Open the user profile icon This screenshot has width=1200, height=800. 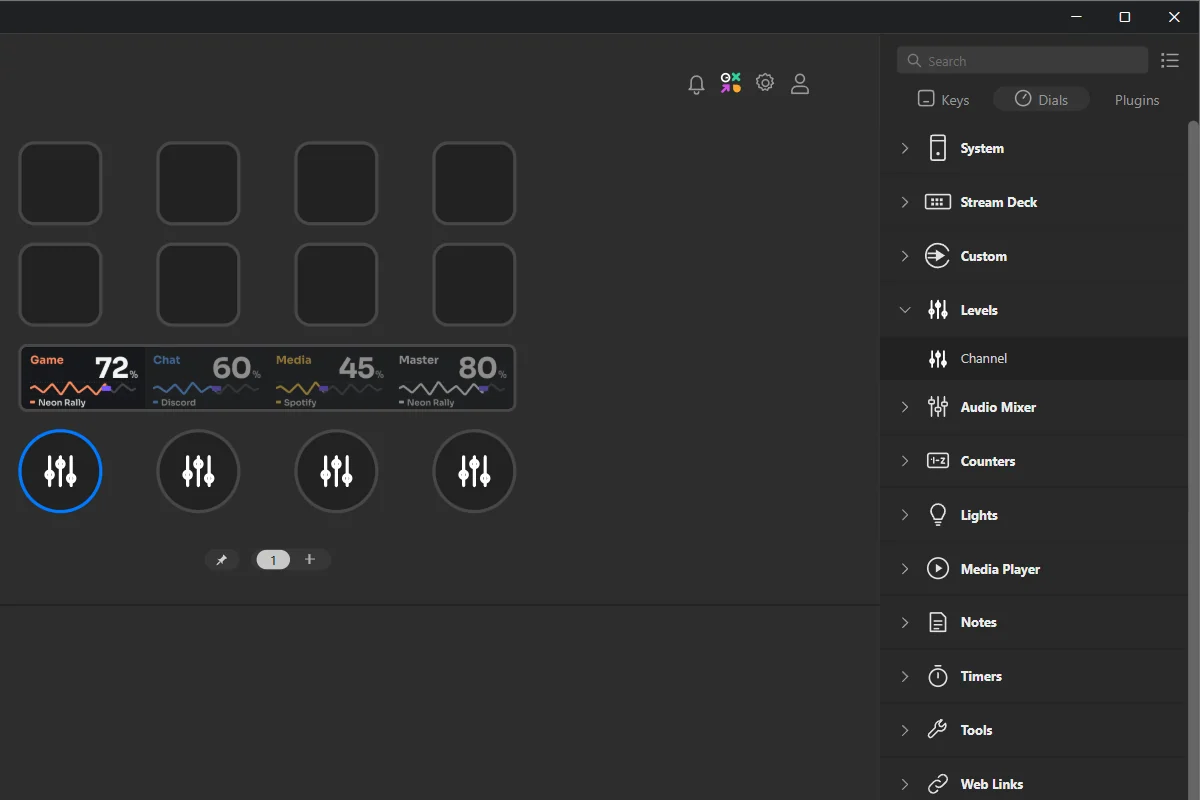point(800,84)
